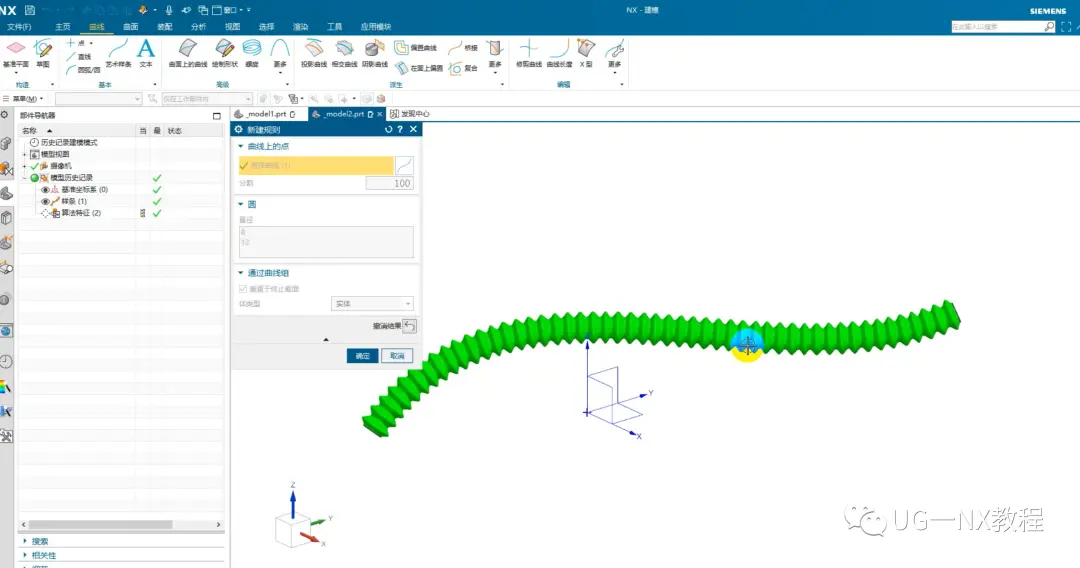Image resolution: width=1080 pixels, height=568 pixels.
Task: Click the 分割 value field showing 100
Action: [x=389, y=183]
